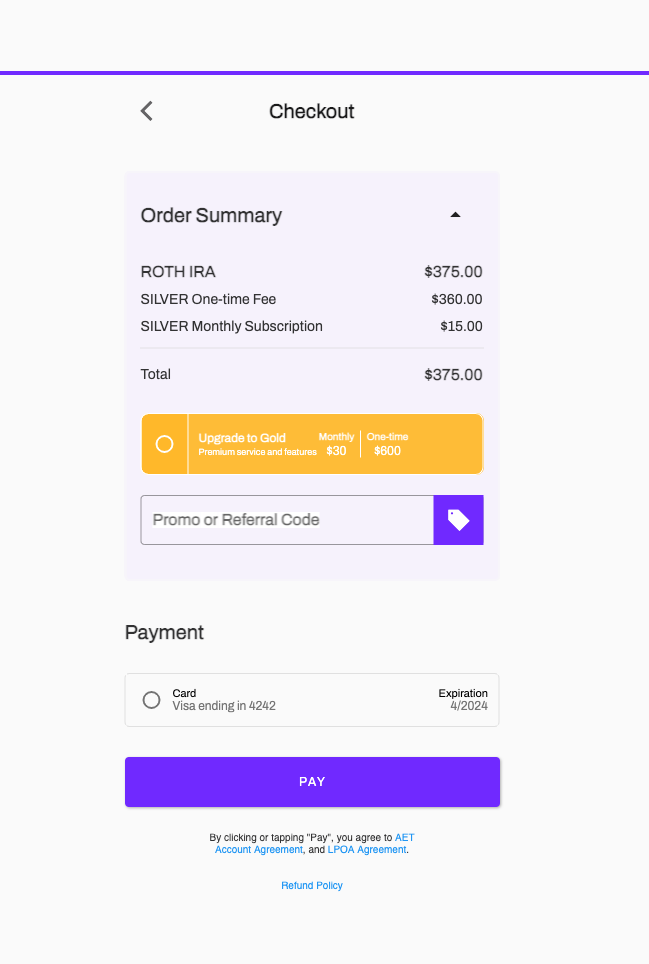Click the Upgrade to Gold banner title

pos(242,438)
